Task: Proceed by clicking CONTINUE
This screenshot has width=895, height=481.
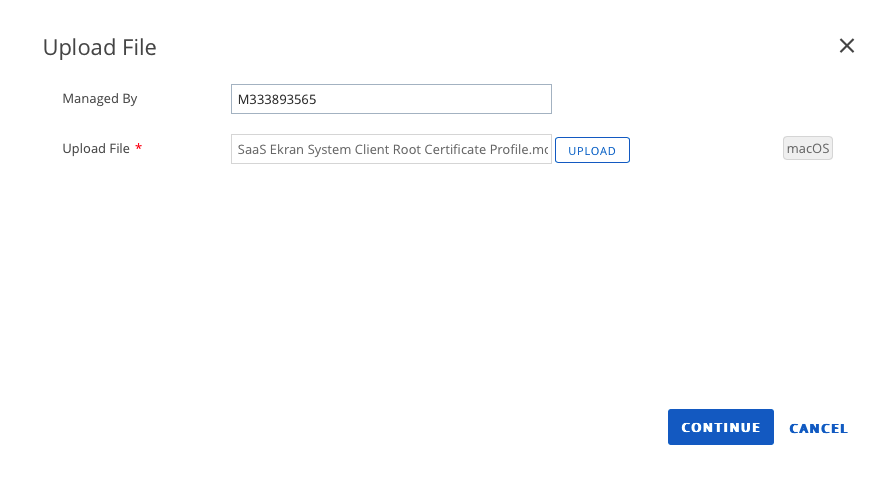Action: (720, 427)
